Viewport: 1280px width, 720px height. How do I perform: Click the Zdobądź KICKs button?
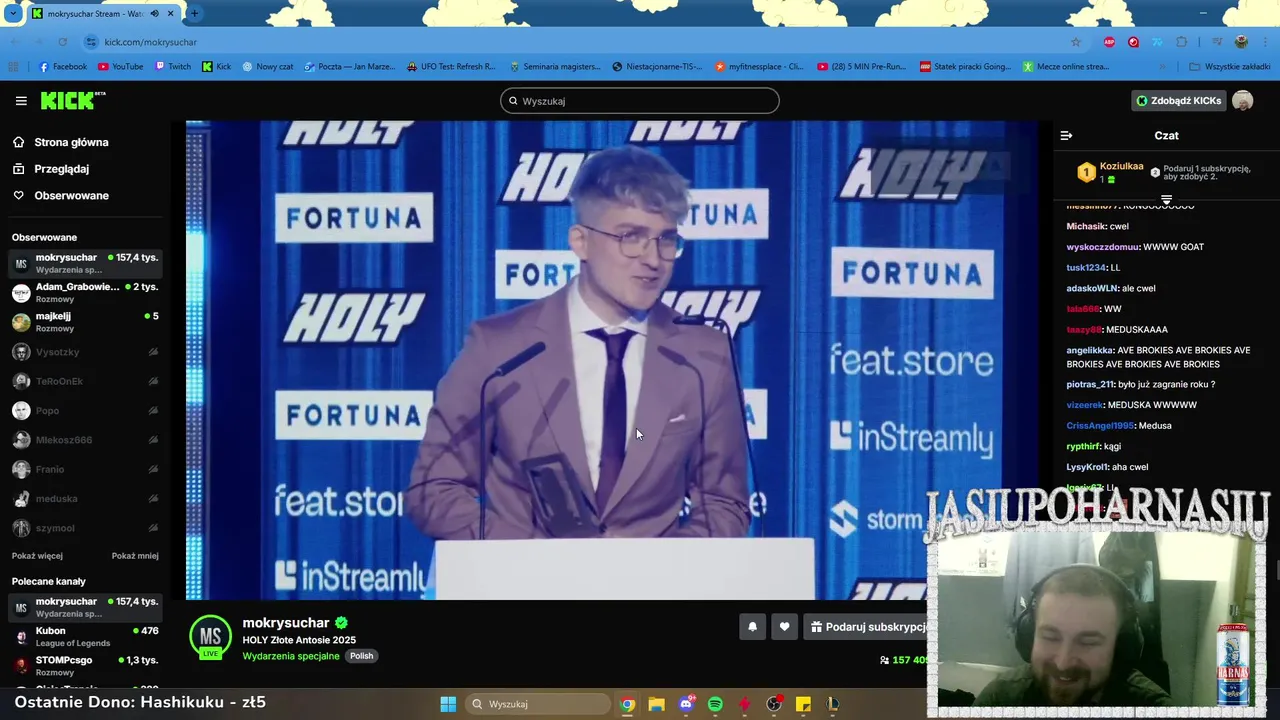(x=1178, y=101)
